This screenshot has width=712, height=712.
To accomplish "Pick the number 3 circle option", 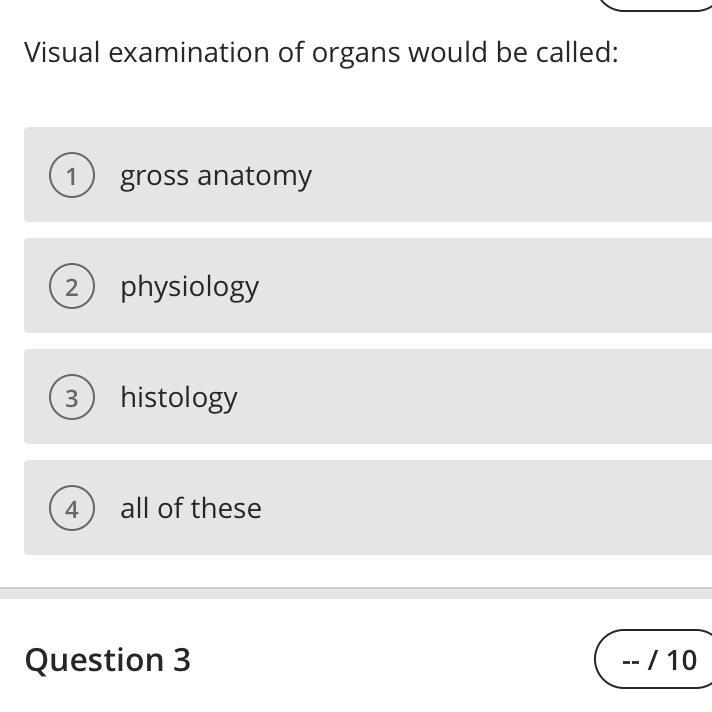I will point(71,398).
